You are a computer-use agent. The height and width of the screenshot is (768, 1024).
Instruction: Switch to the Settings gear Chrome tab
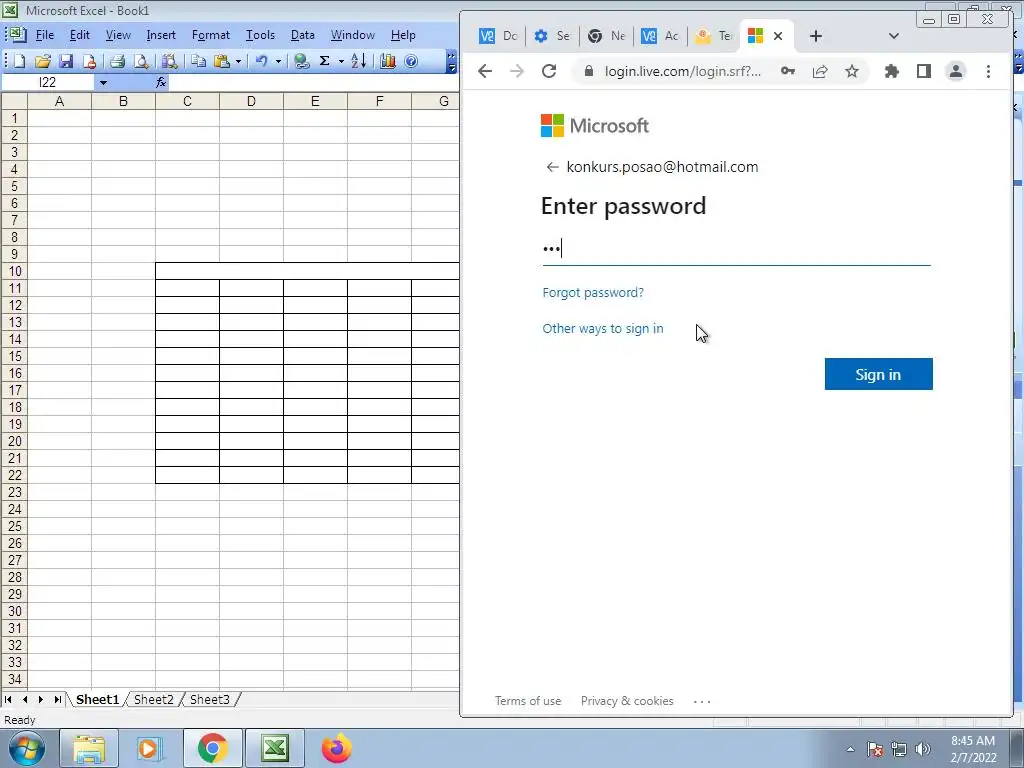(552, 36)
